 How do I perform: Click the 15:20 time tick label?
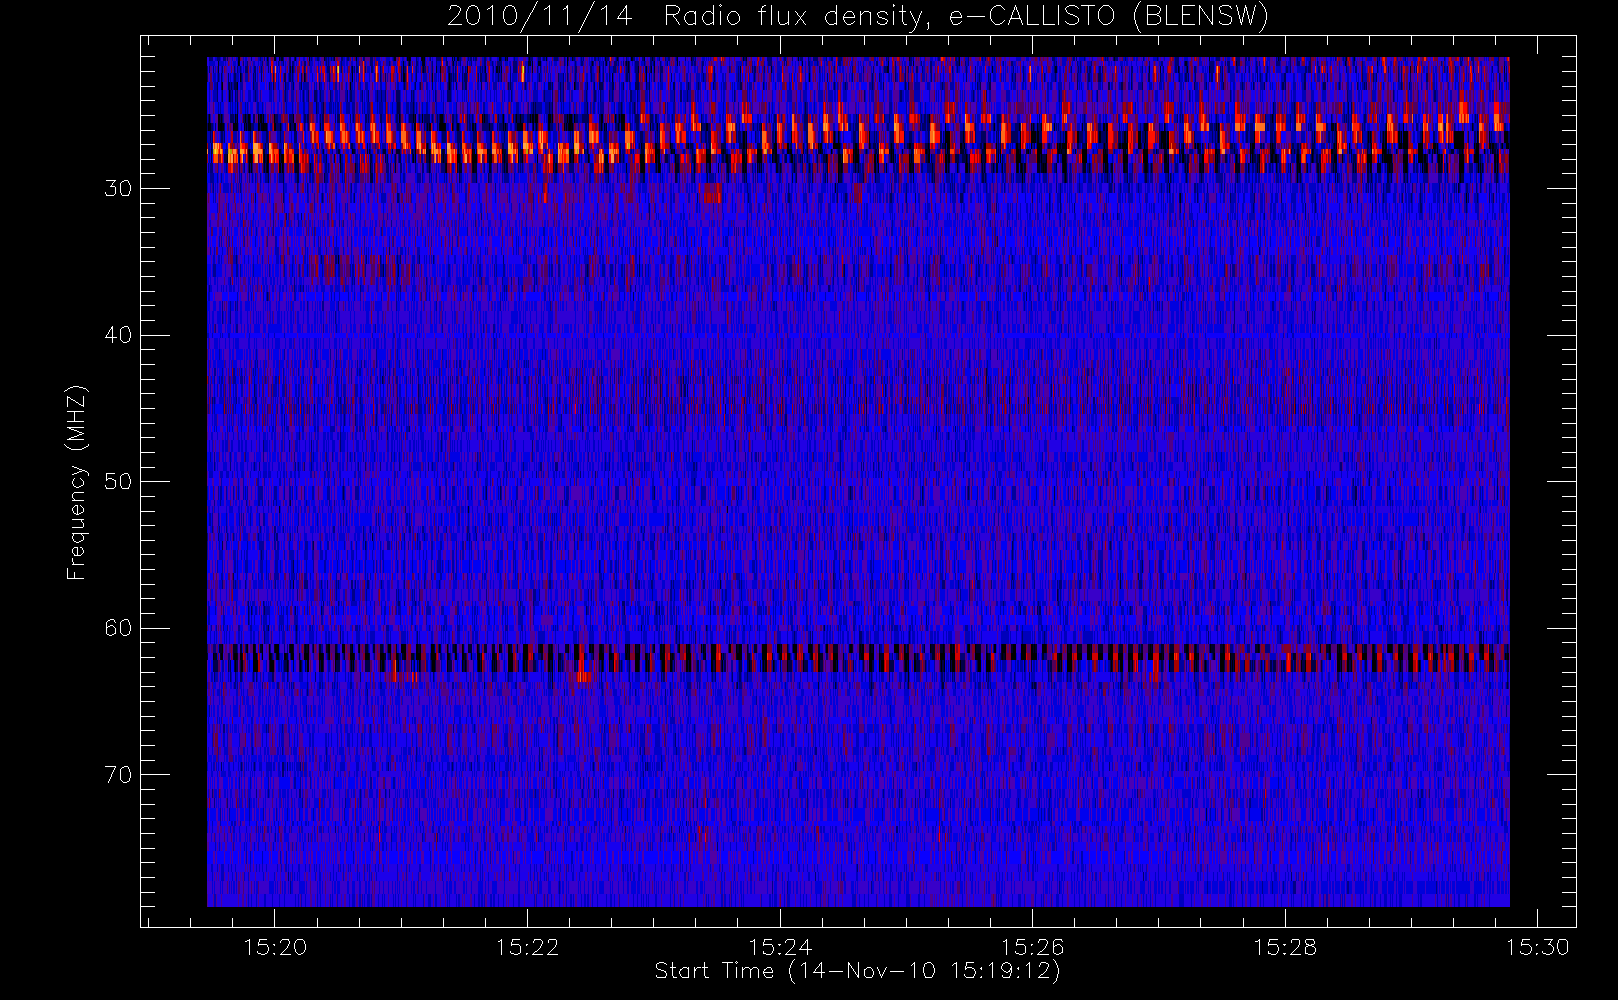[x=275, y=947]
